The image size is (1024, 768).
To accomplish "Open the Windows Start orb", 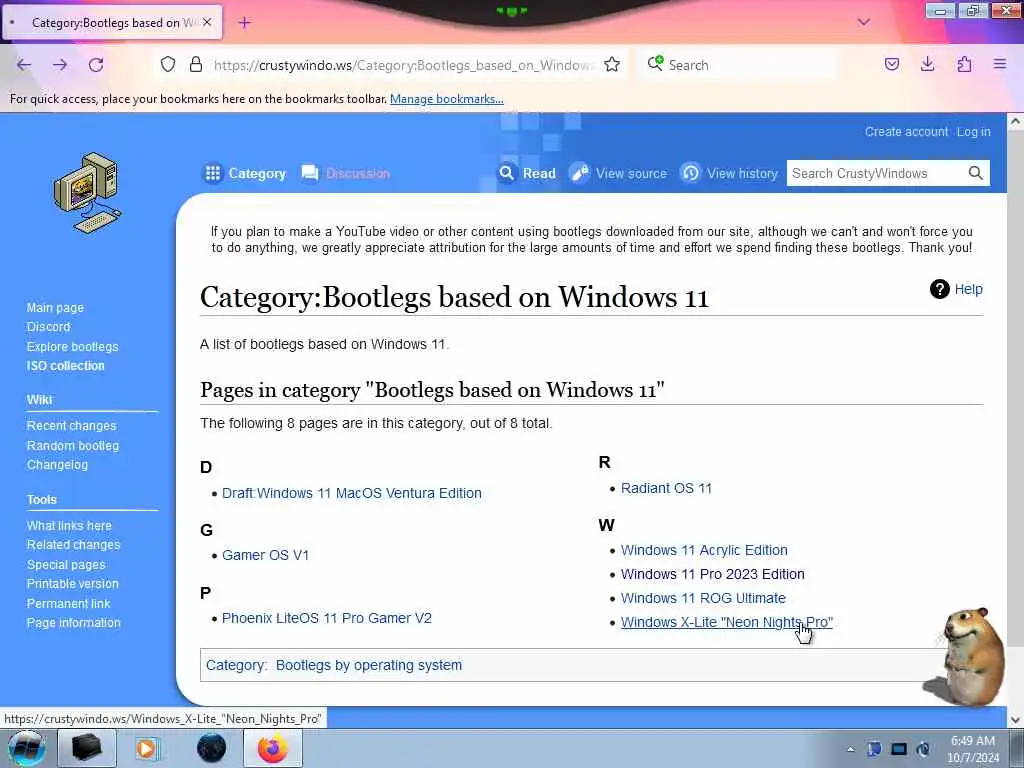I will tap(26, 748).
